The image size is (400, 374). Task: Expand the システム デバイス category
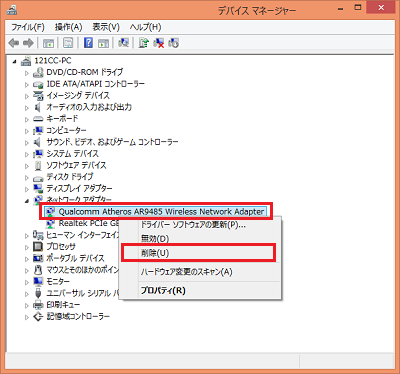click(27, 154)
